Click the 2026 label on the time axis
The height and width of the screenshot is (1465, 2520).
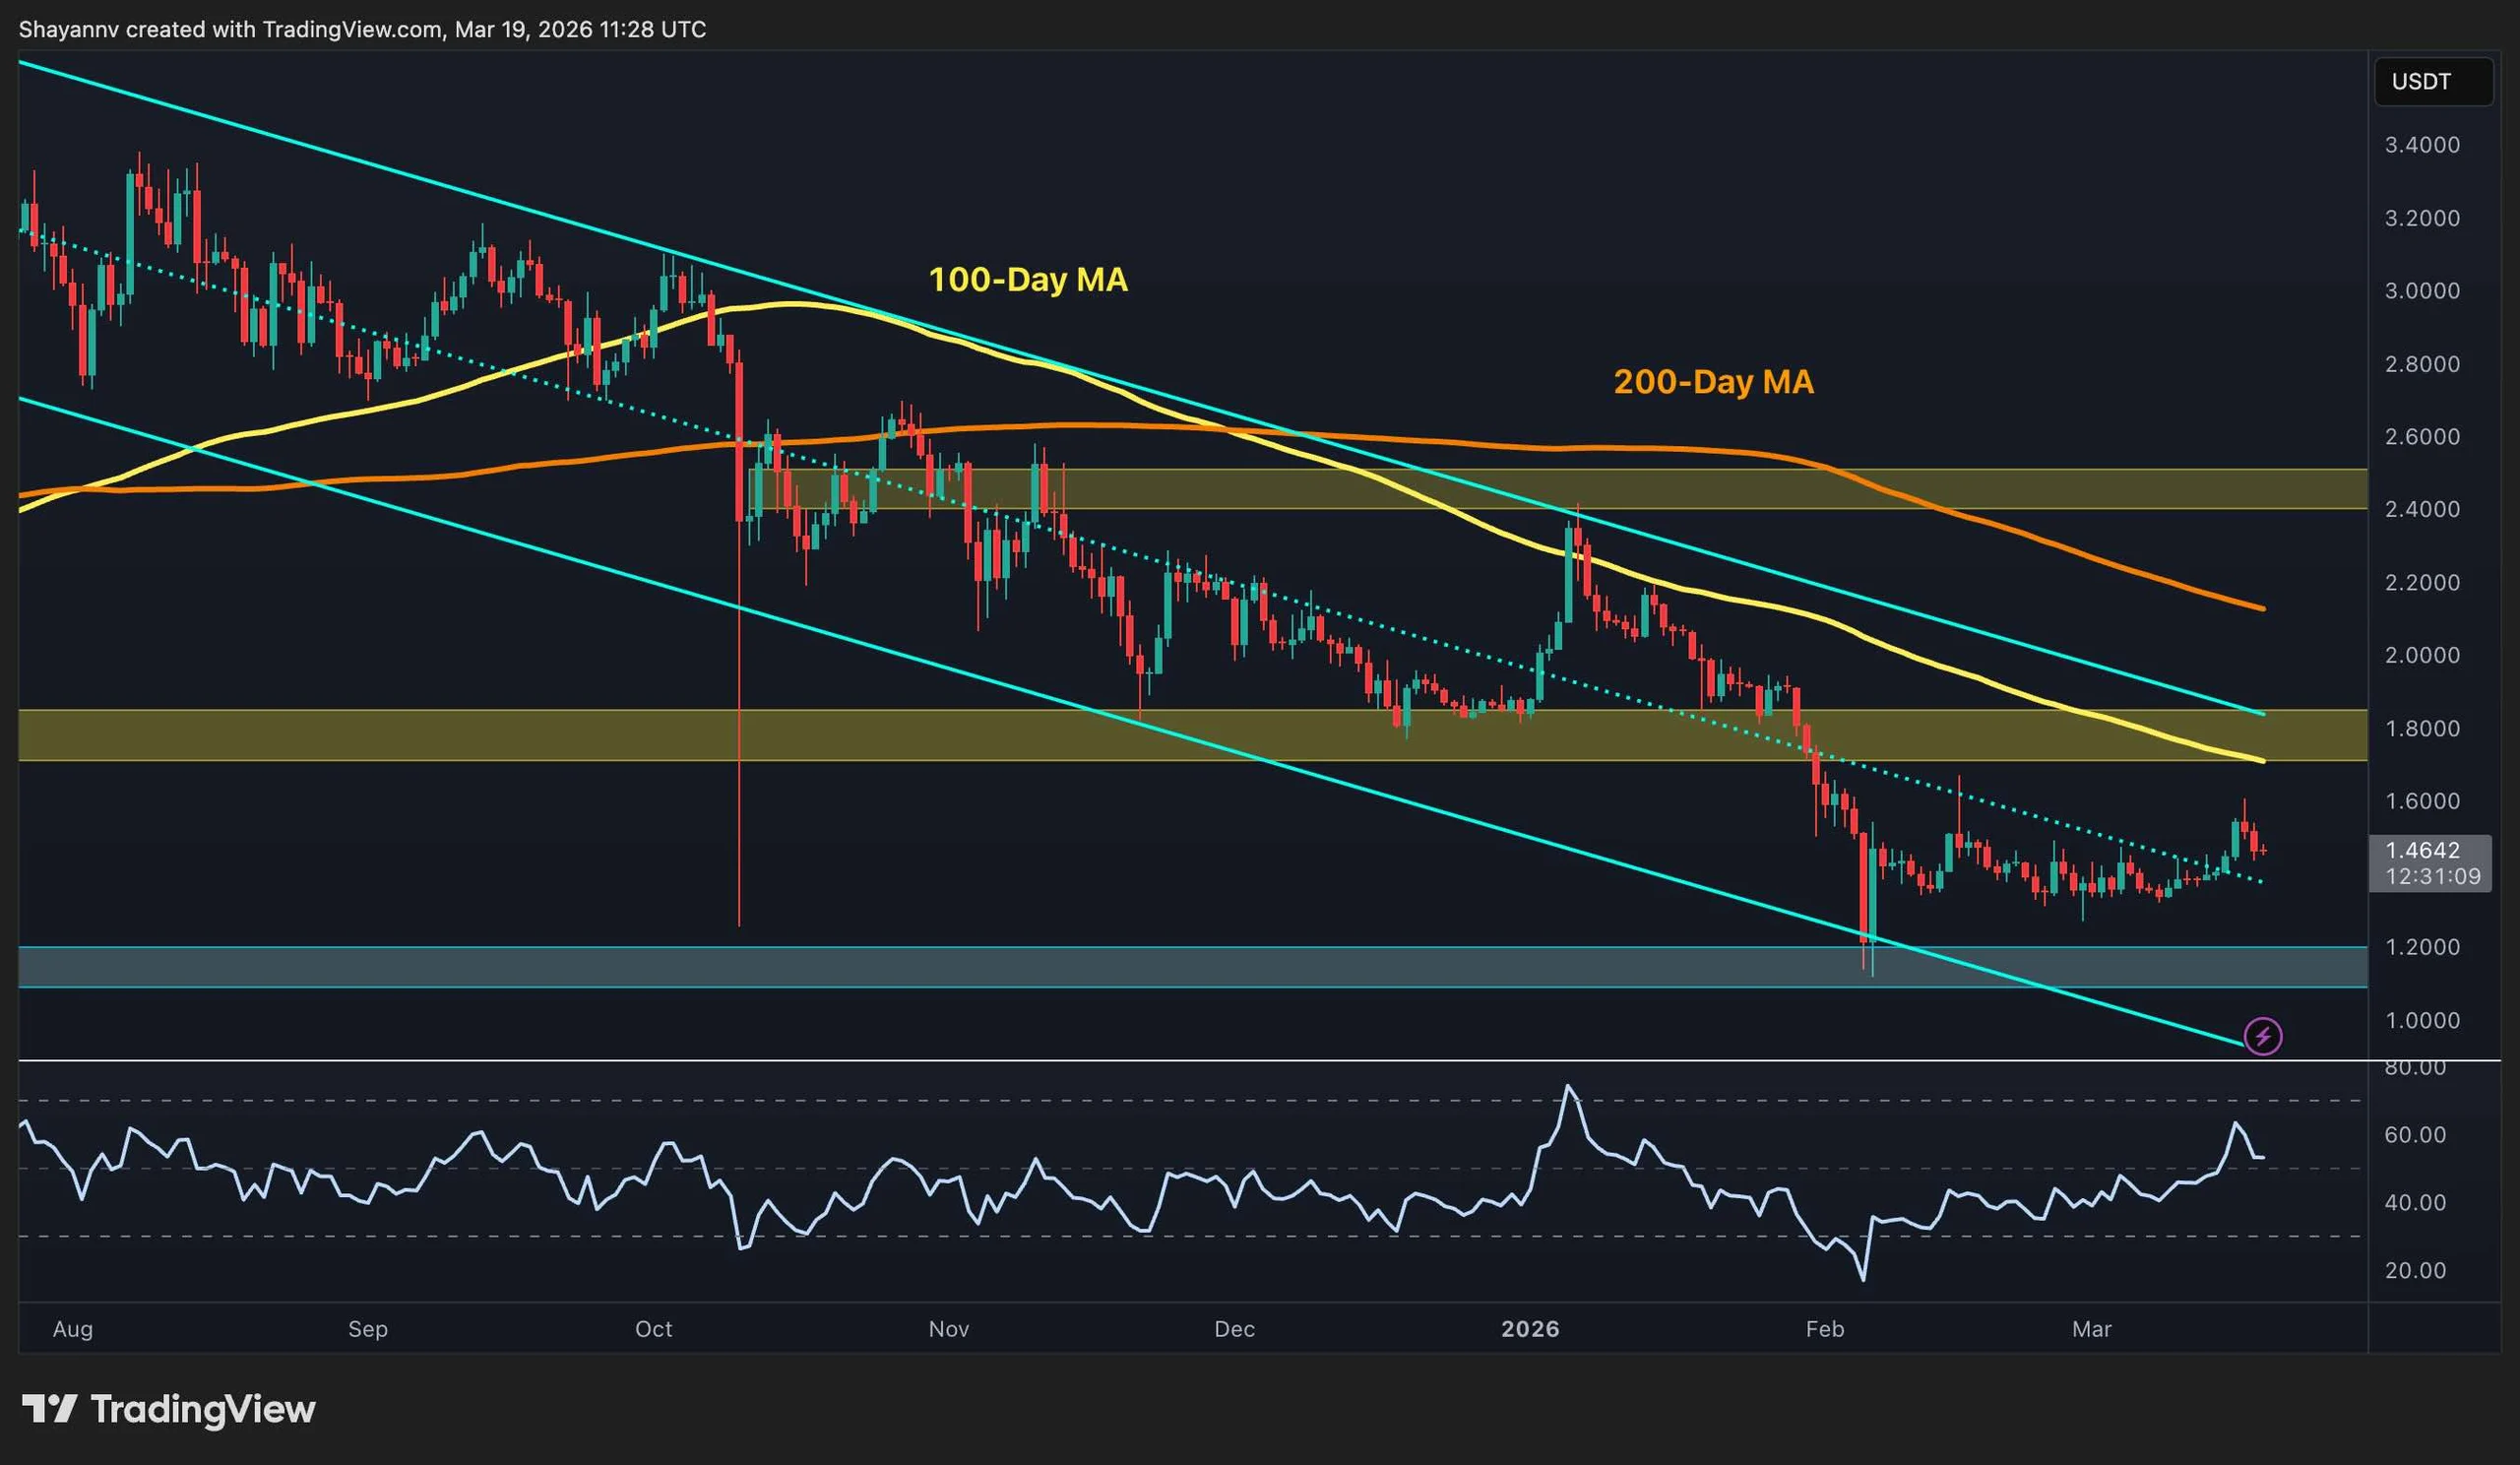(1533, 1331)
